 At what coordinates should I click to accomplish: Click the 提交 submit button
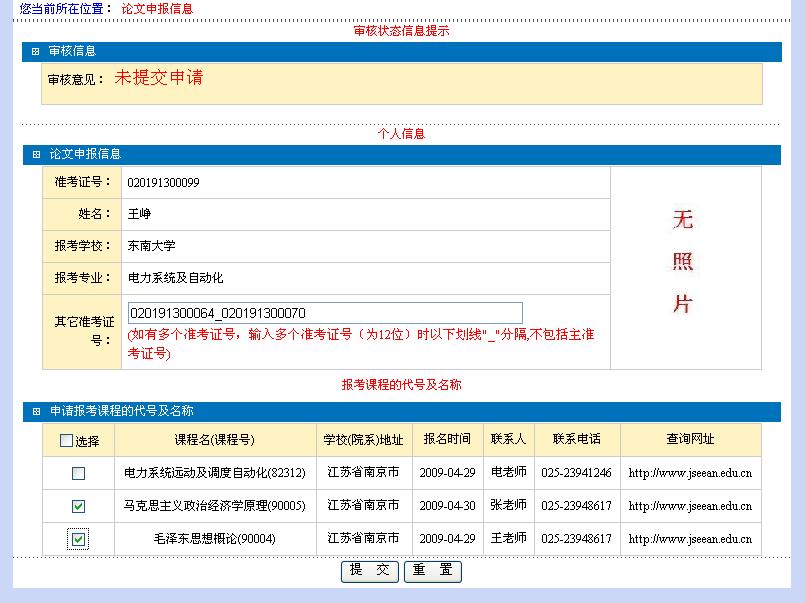[x=370, y=571]
